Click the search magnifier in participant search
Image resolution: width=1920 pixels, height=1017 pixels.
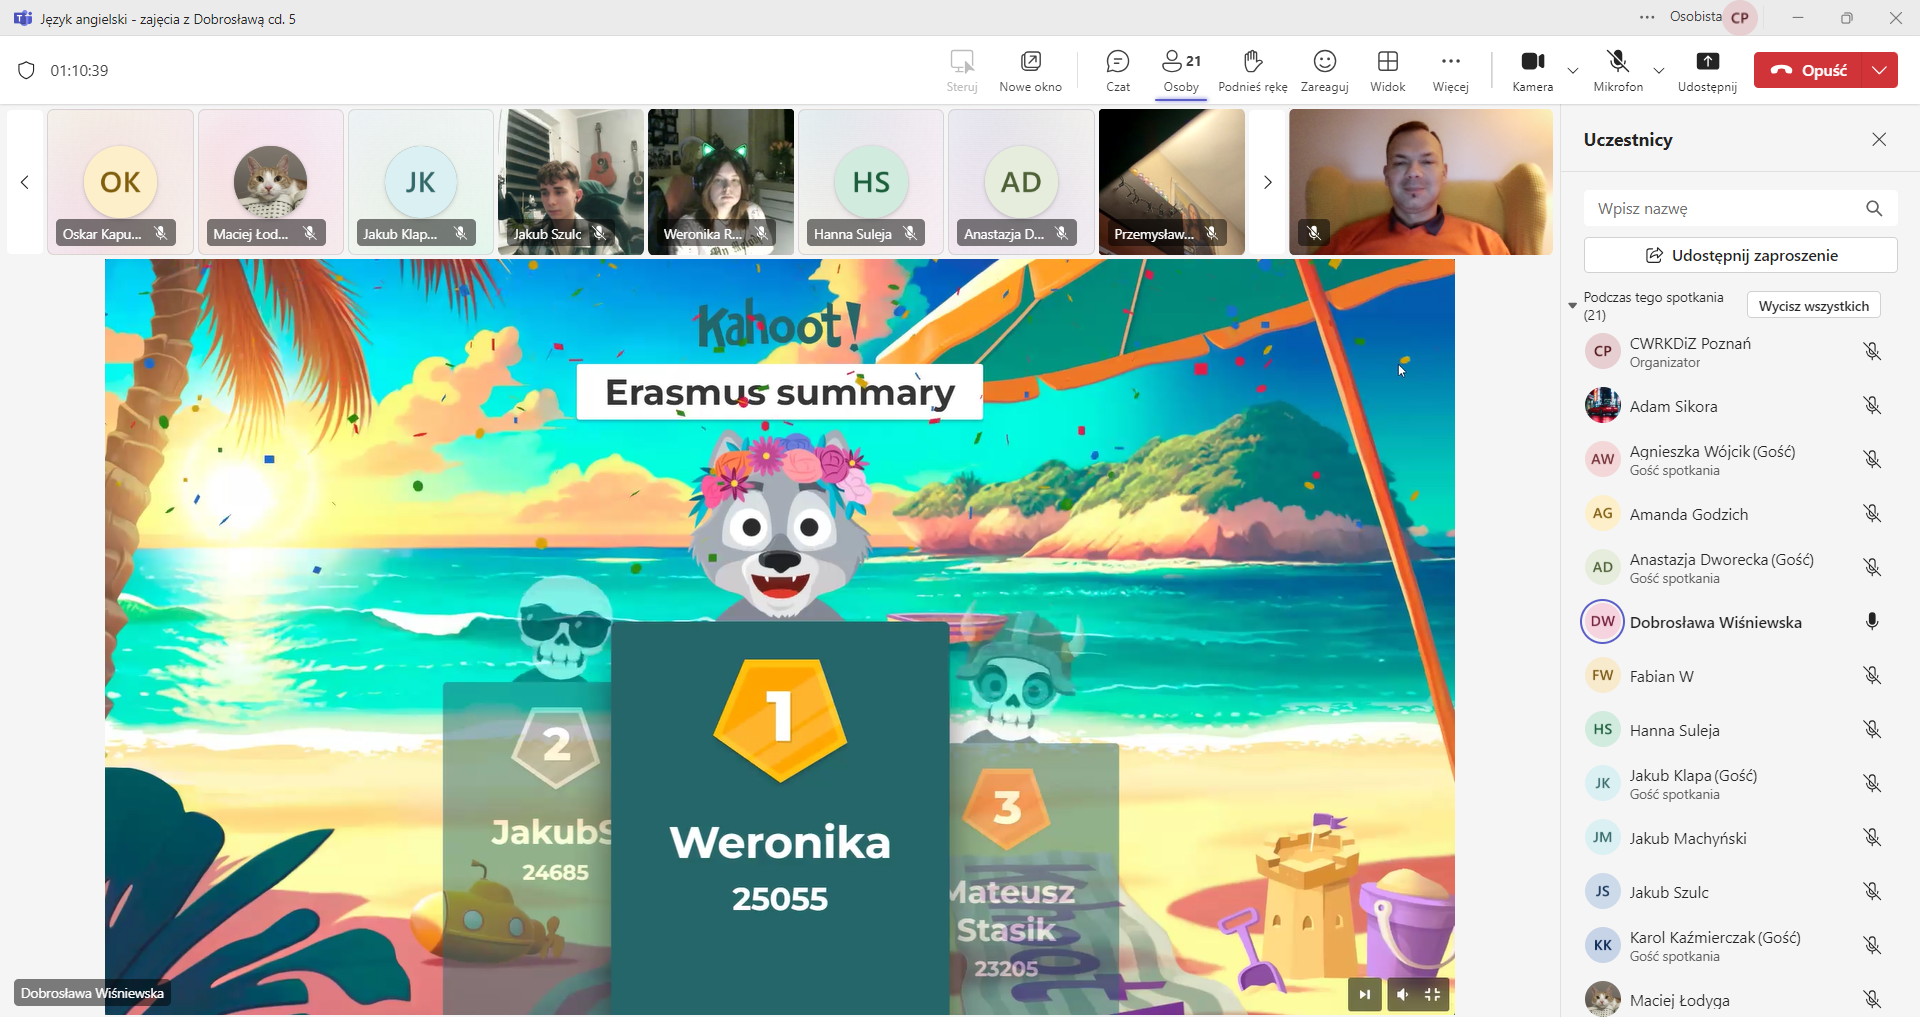pos(1874,208)
